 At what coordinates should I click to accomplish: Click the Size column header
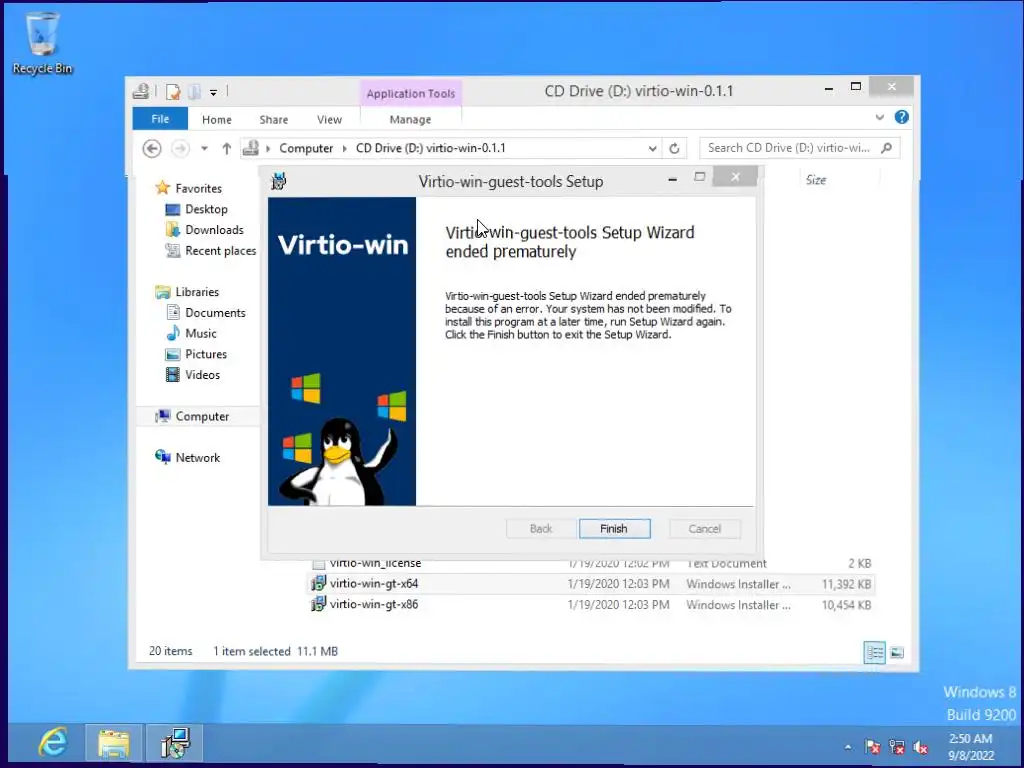coord(816,180)
